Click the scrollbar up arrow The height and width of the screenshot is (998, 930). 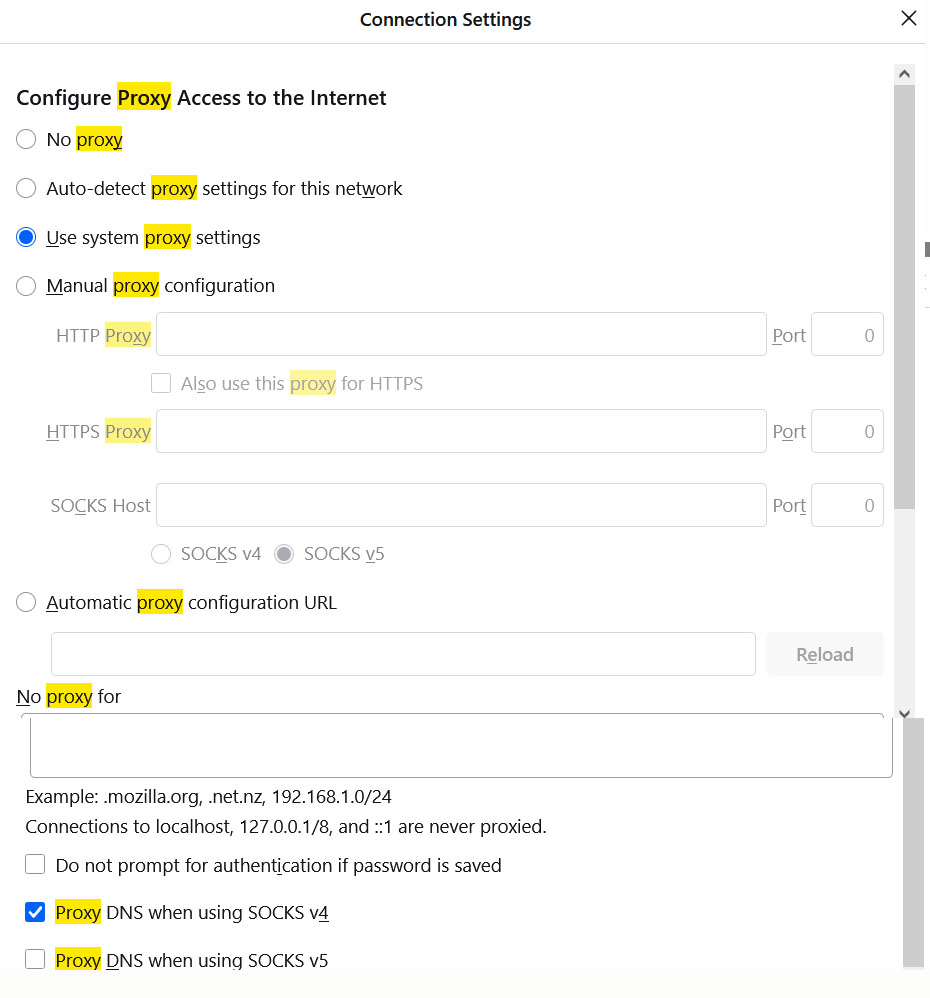coord(904,74)
